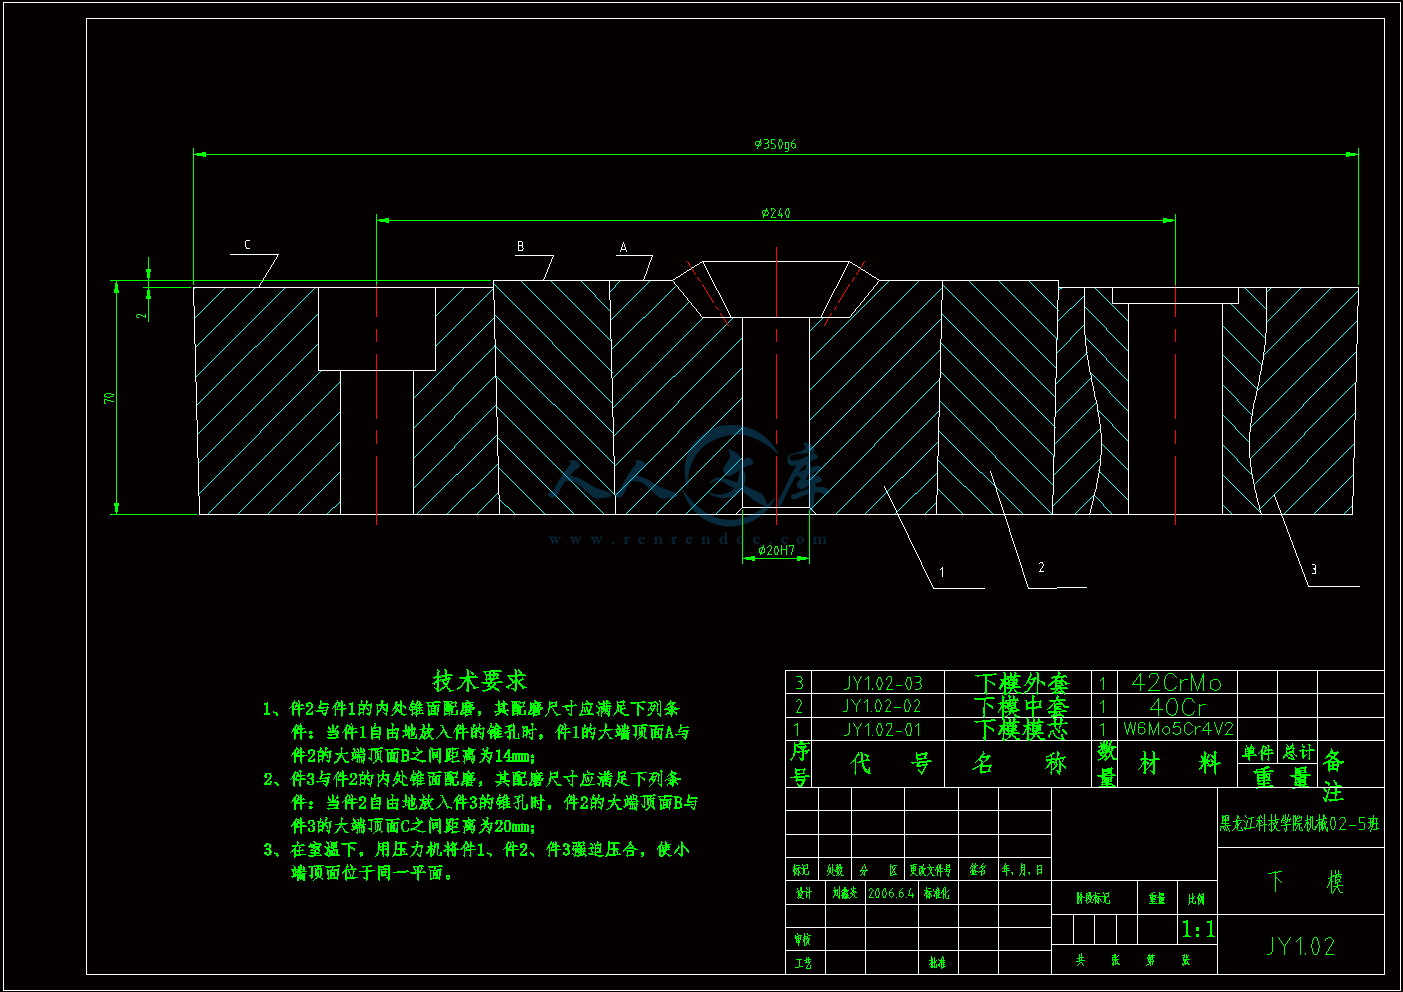The image size is (1403, 992).
Task: Click the 备注 column header
Action: point(1333,776)
